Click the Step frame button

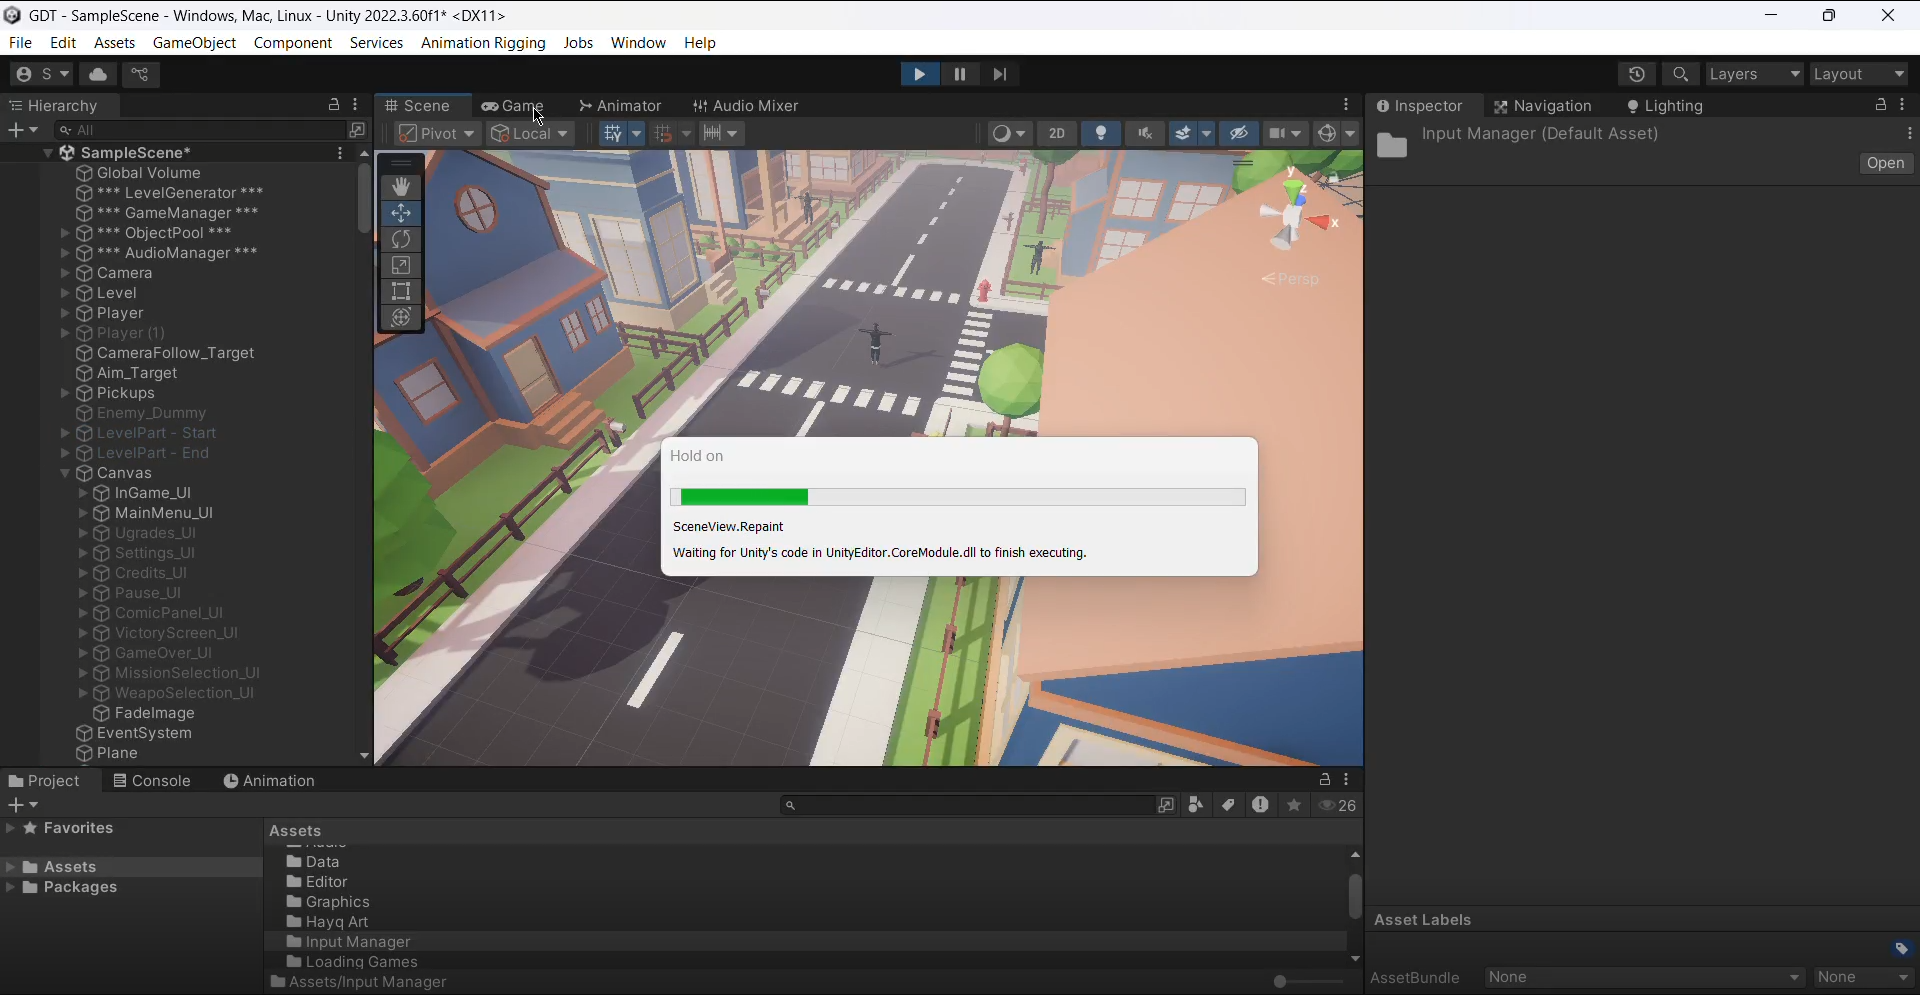1000,74
